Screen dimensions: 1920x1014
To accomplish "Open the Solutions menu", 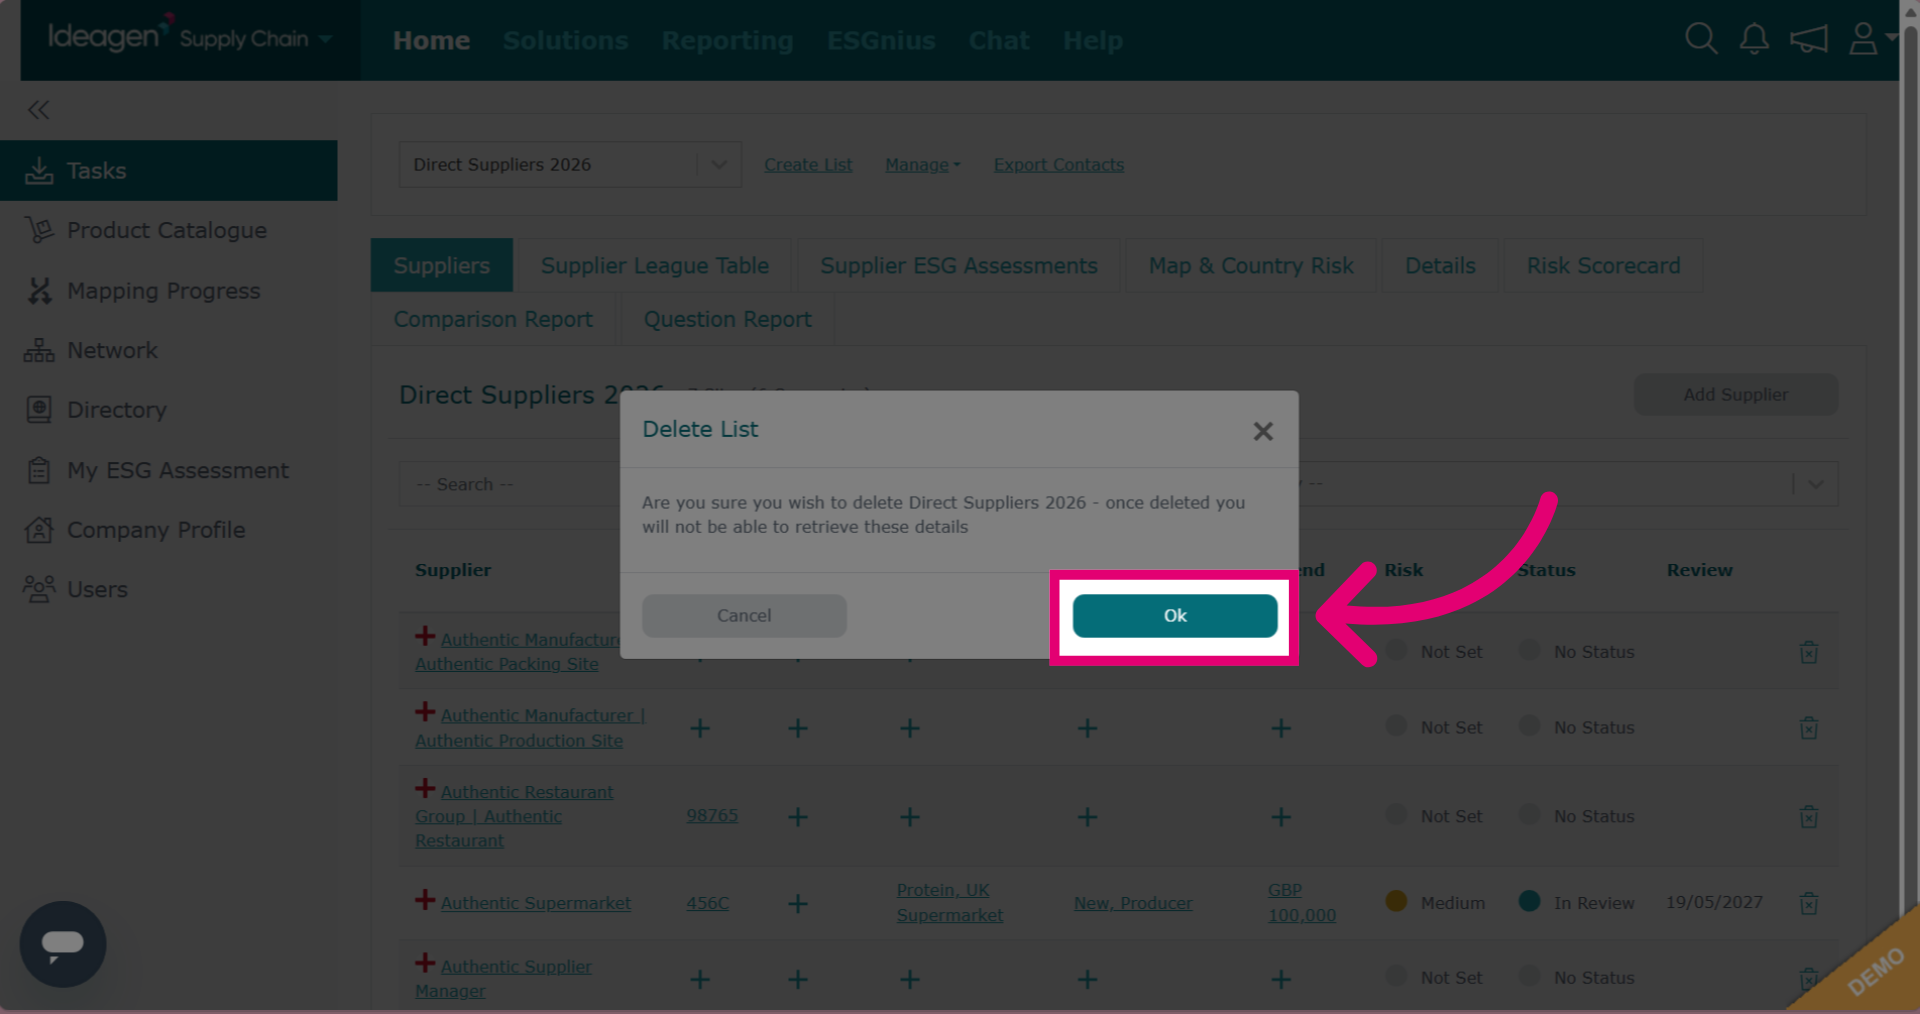I will coord(565,41).
